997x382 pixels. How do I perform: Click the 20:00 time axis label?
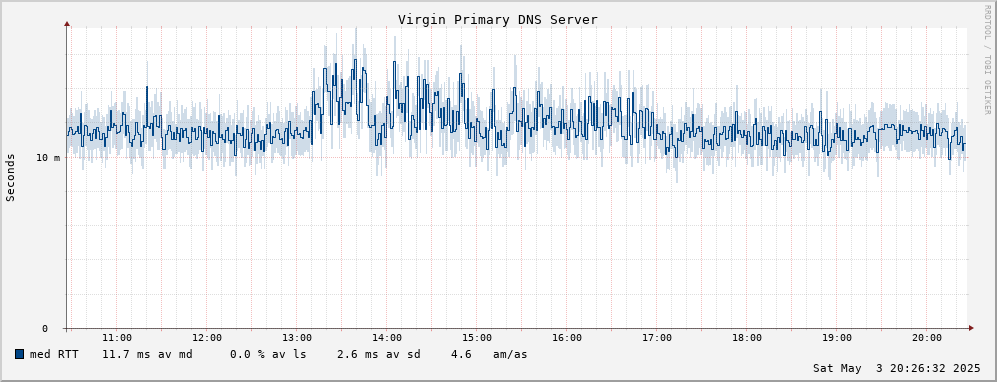tap(926, 338)
